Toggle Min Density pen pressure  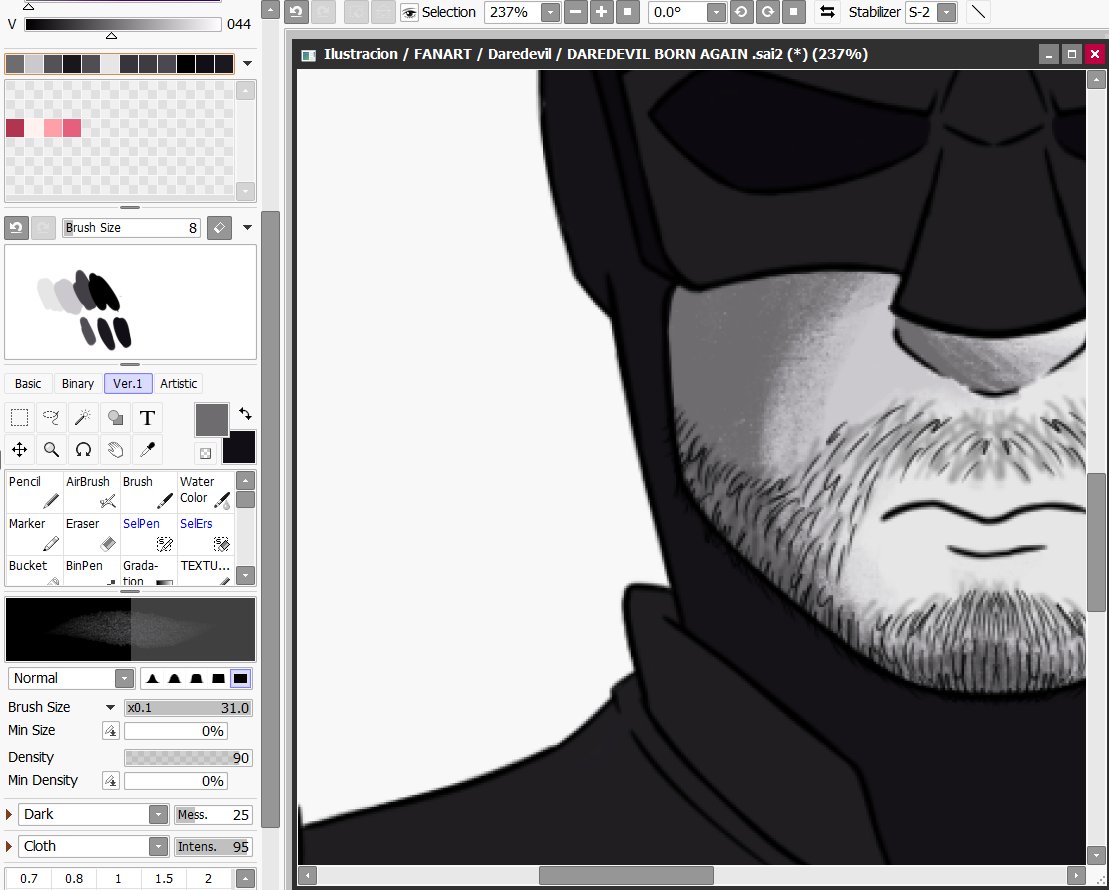click(111, 781)
